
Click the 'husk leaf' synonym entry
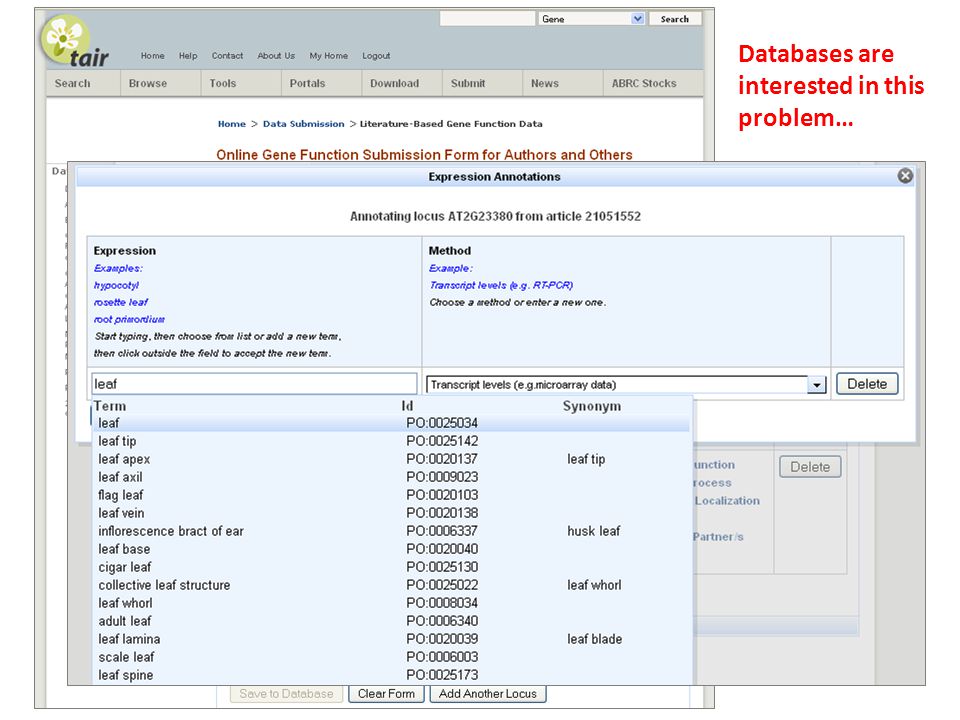593,531
